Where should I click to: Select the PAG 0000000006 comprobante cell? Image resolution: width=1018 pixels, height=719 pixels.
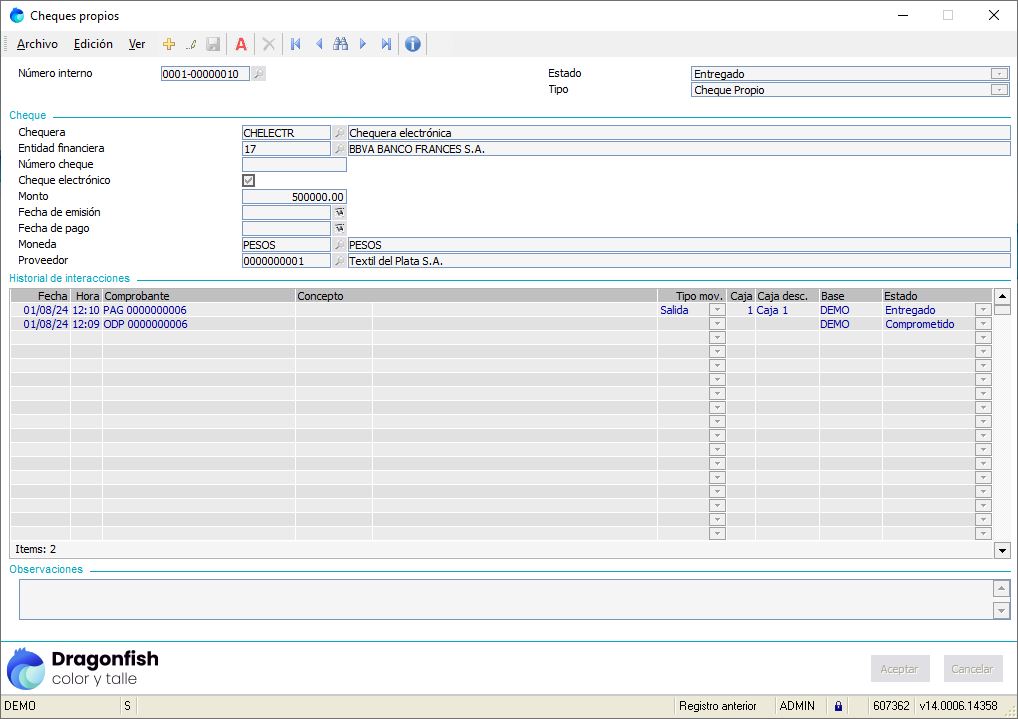(199, 310)
